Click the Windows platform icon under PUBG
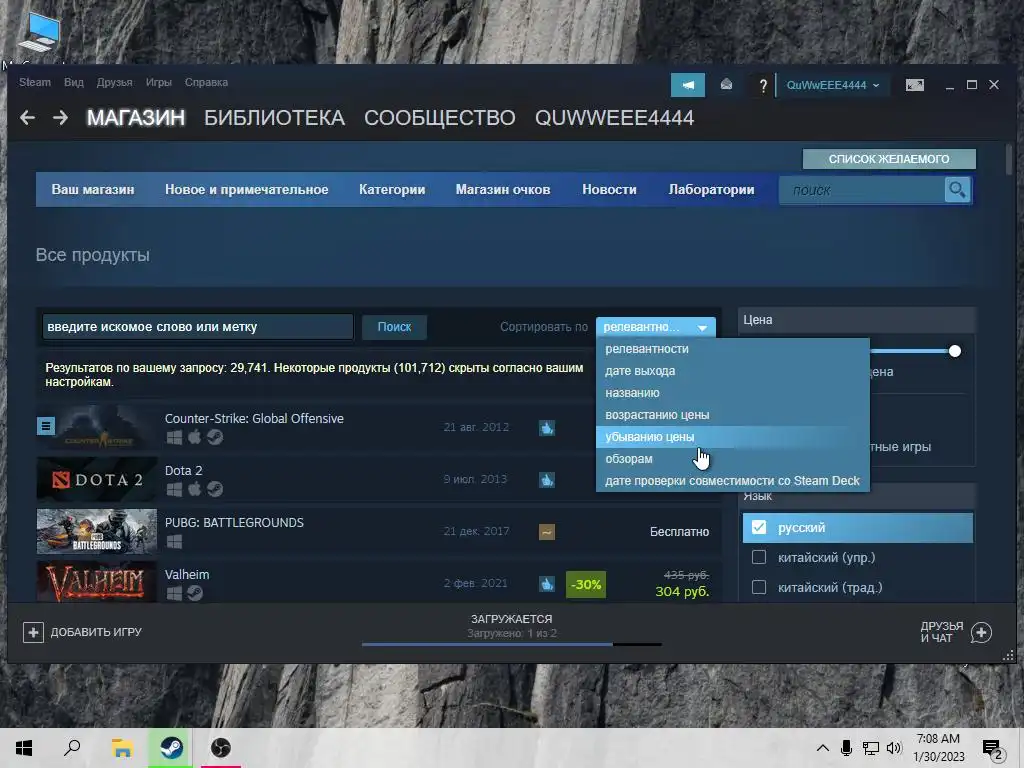This screenshot has height=768, width=1024. [174, 541]
